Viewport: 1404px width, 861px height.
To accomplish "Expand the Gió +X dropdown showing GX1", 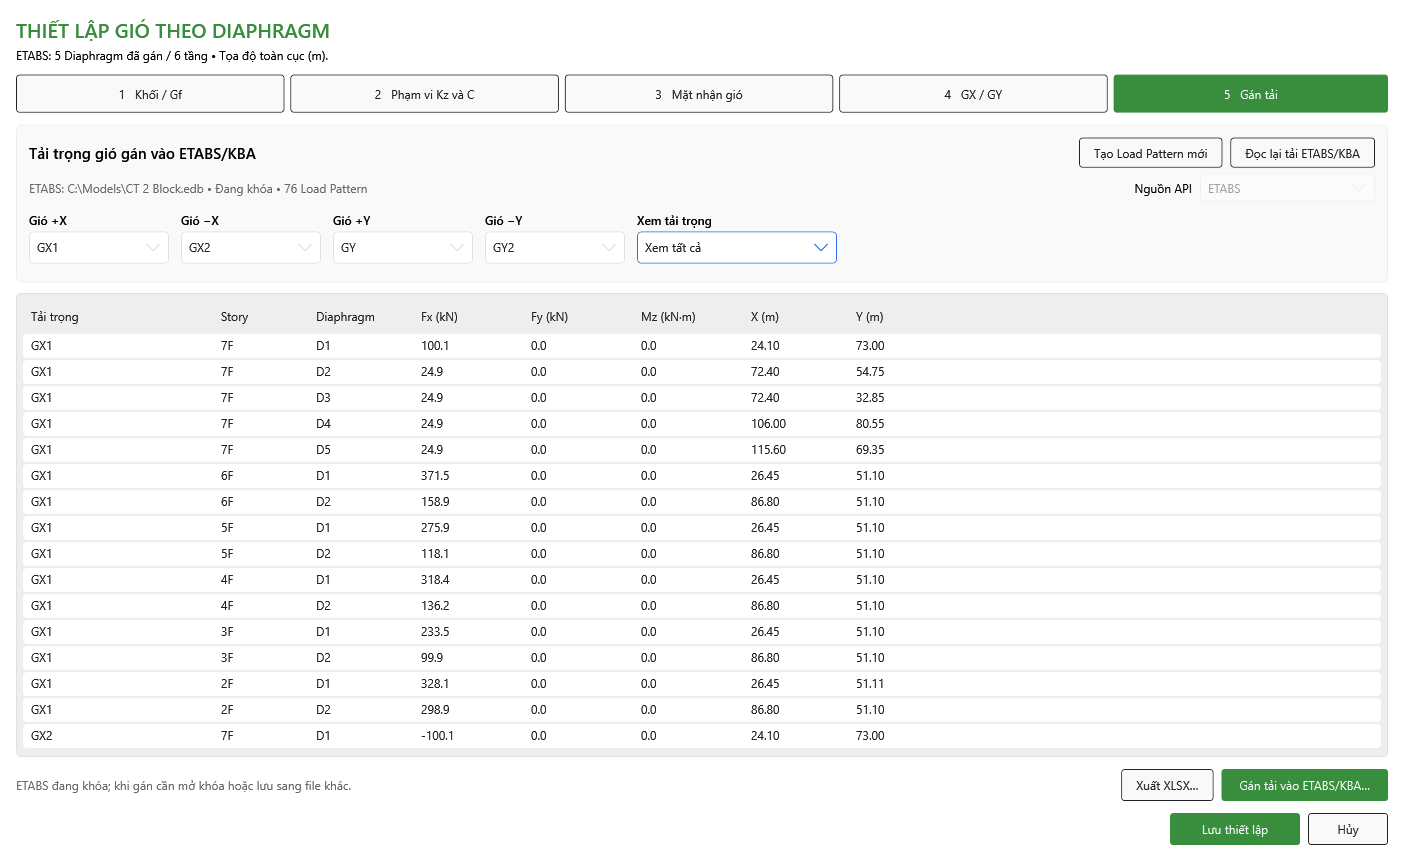I will click(x=99, y=247).
